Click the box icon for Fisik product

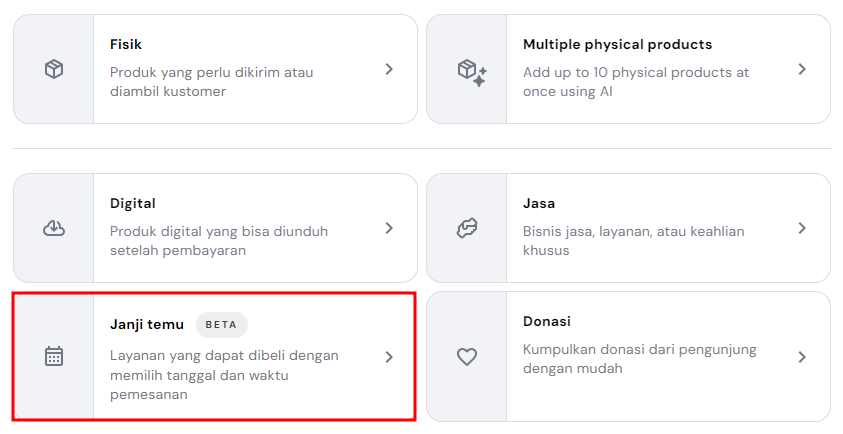coord(54,69)
